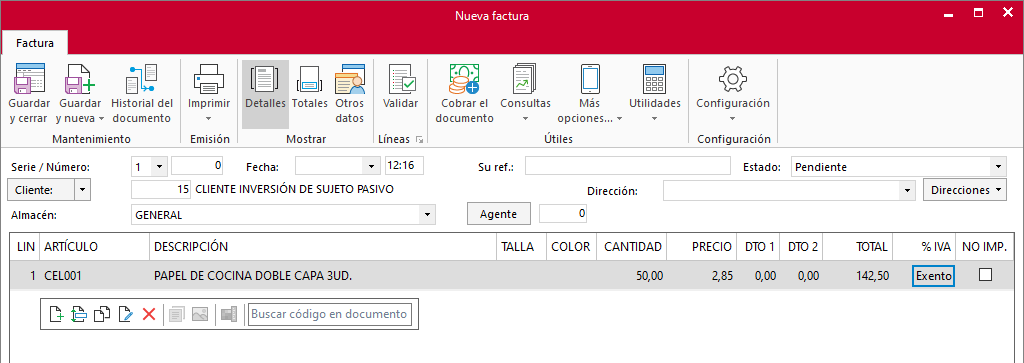Click the Exento % IVA cell

click(933, 276)
